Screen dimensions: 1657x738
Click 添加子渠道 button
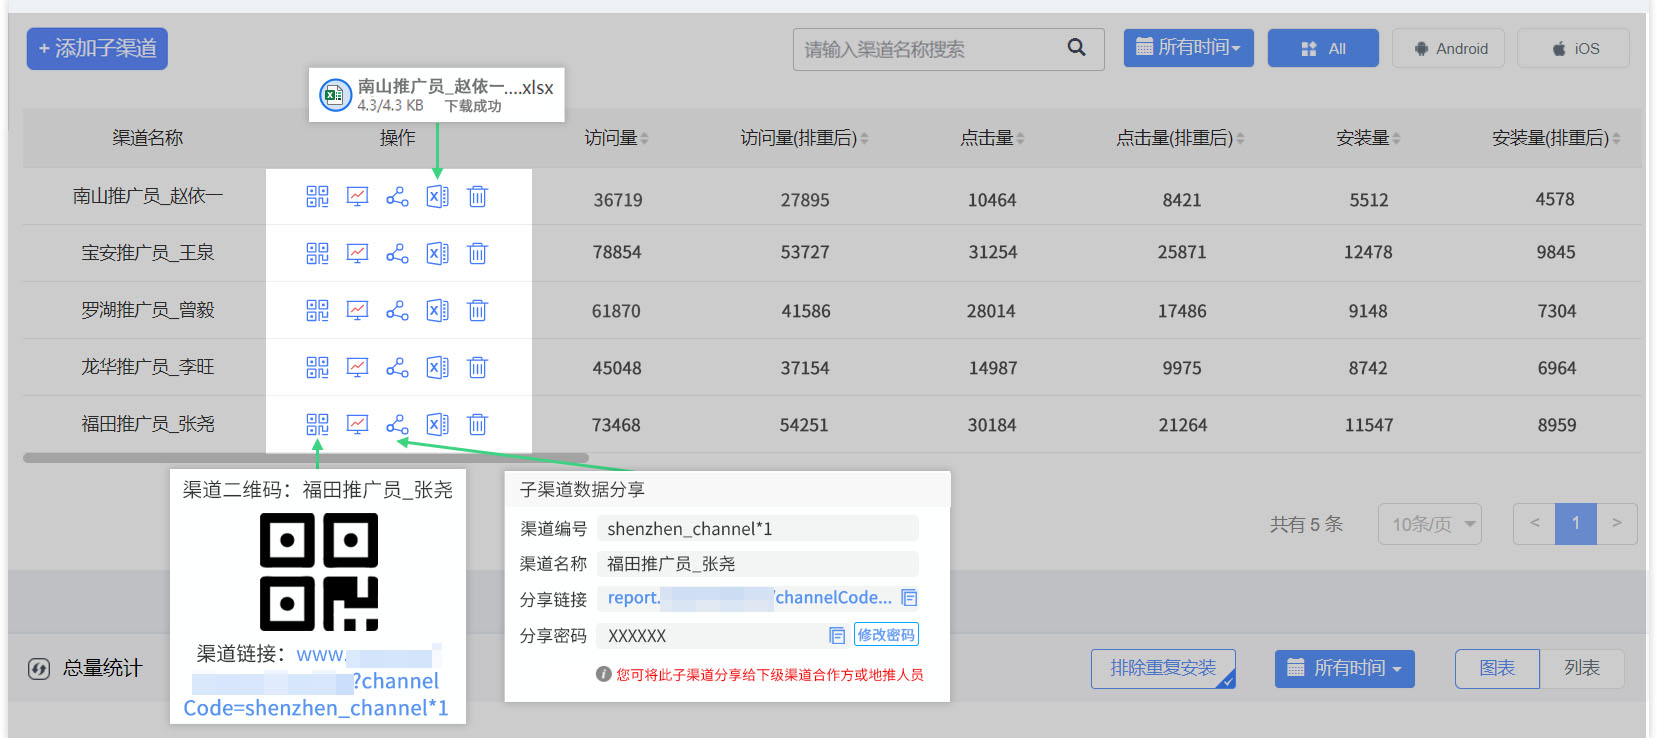[x=97, y=48]
